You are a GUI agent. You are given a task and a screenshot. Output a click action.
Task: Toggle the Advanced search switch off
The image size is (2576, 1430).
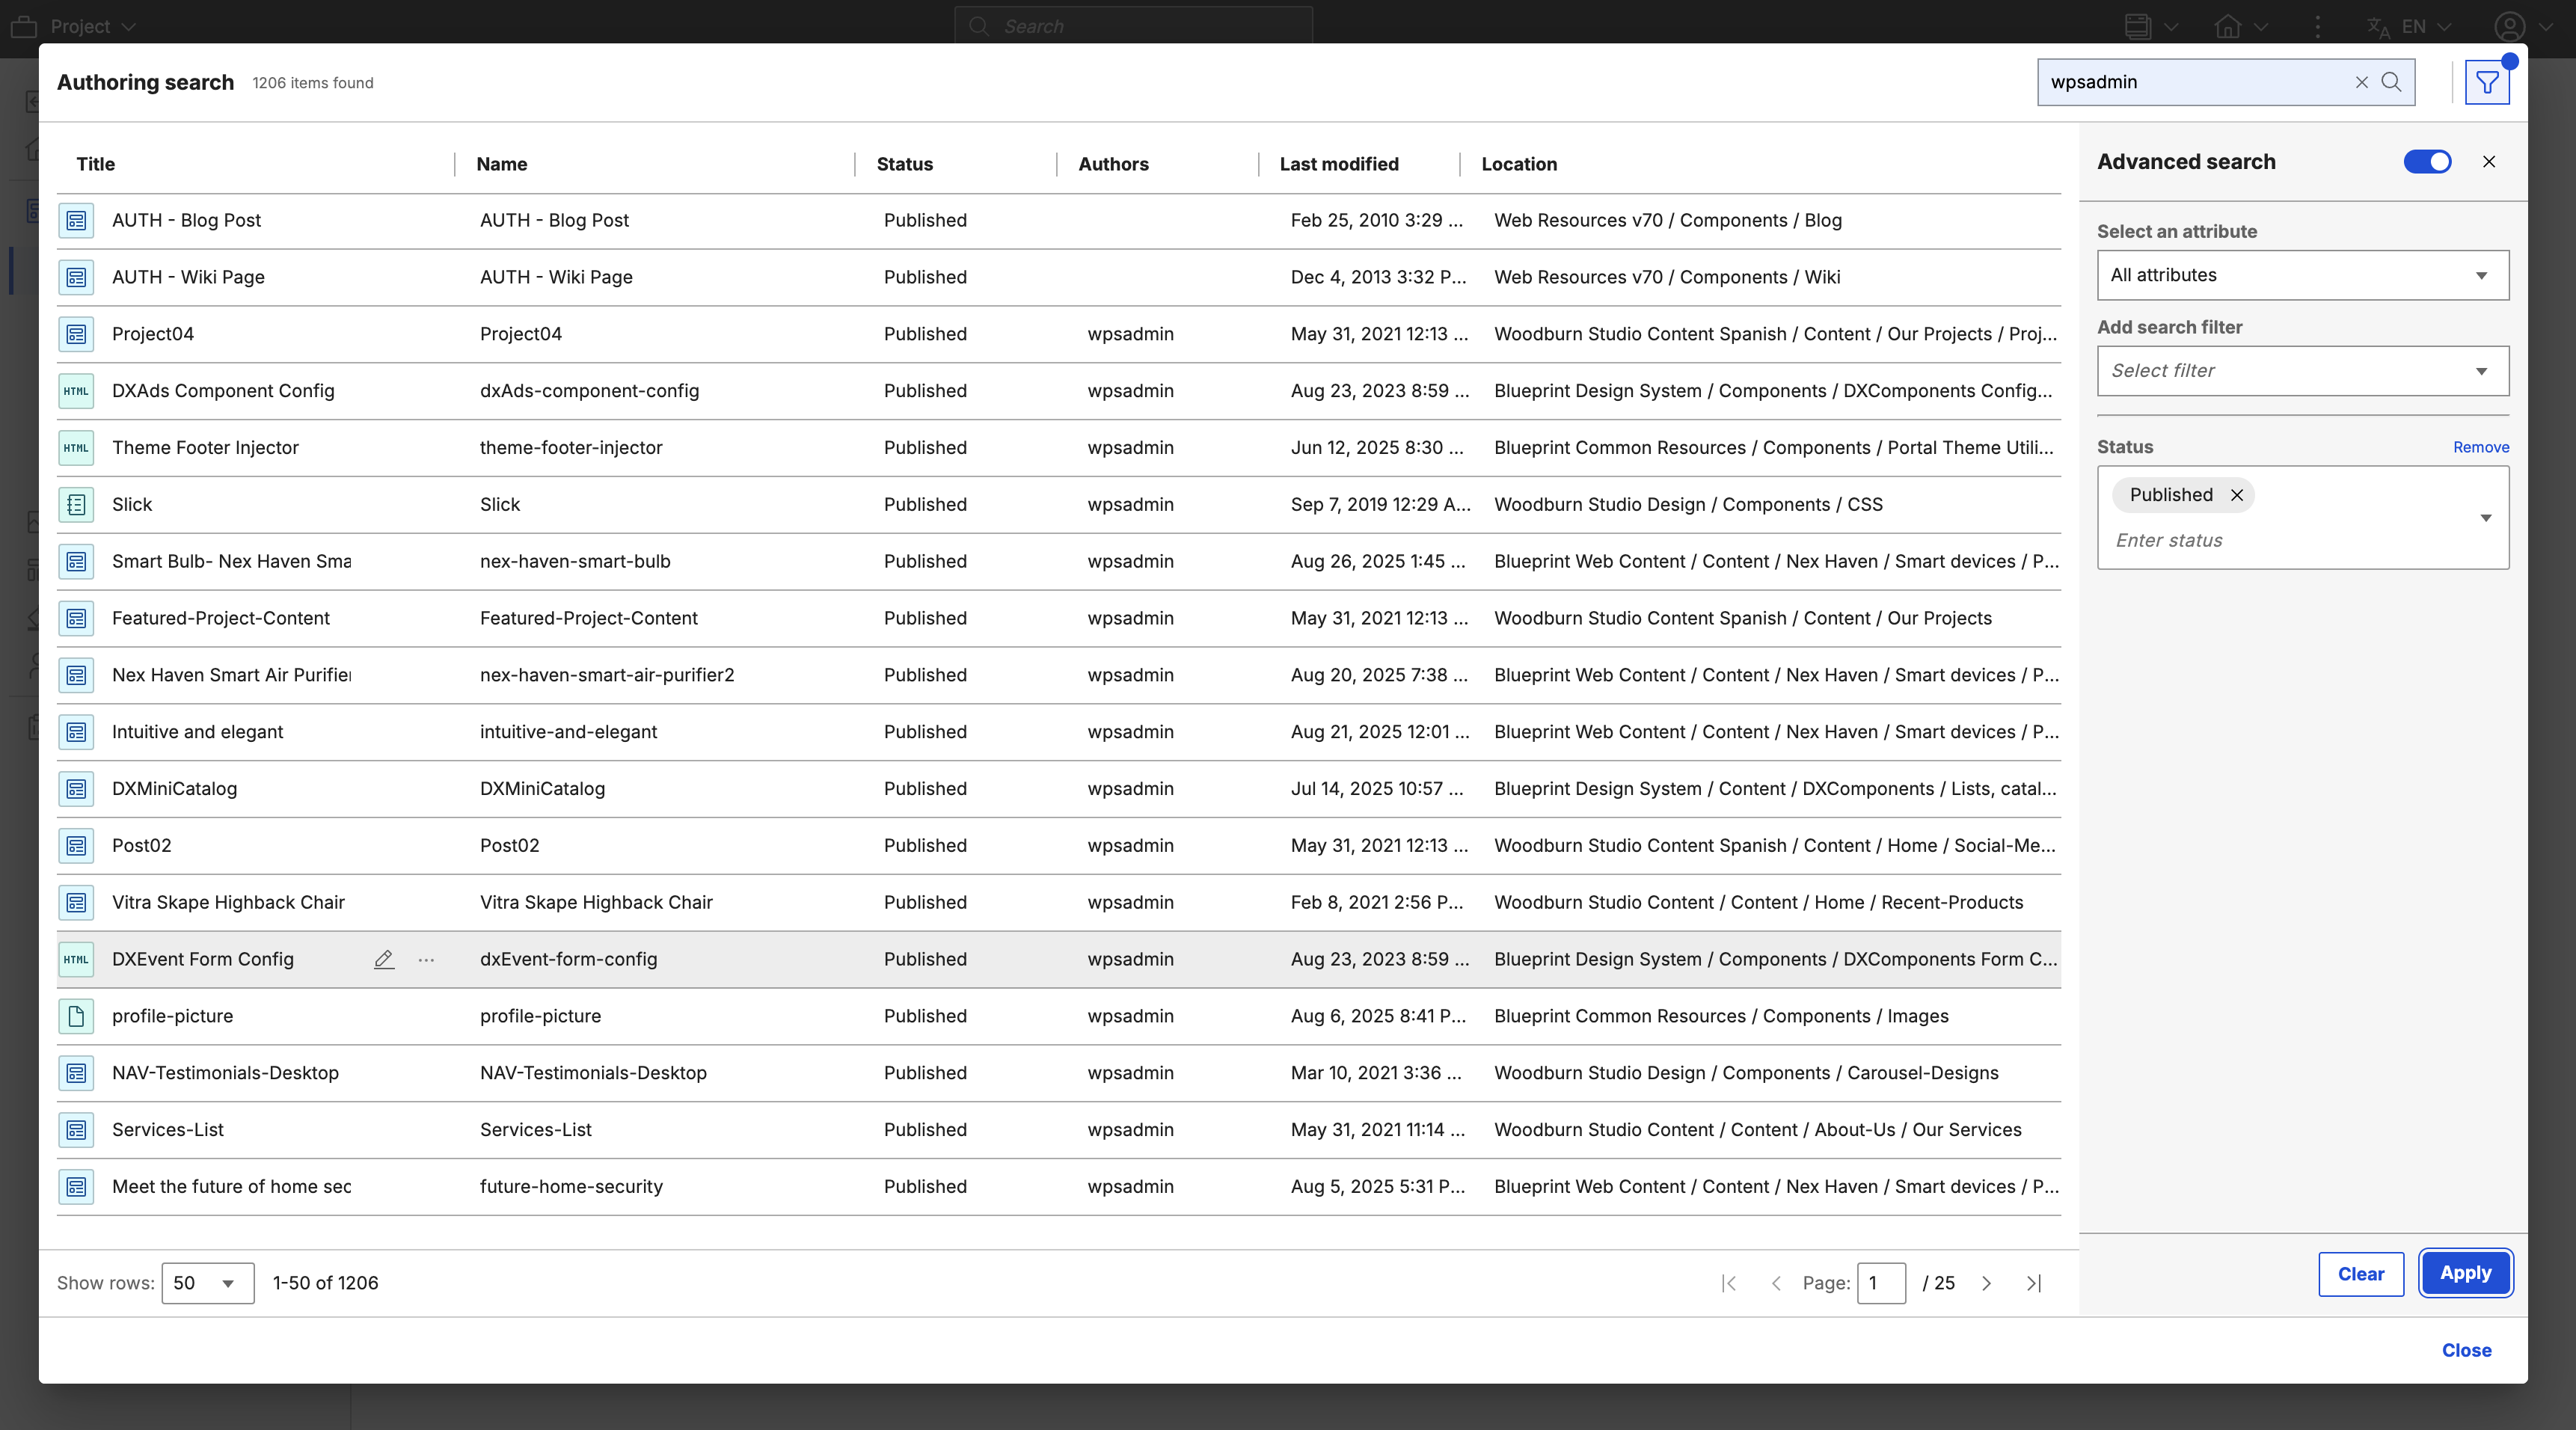click(x=2427, y=162)
